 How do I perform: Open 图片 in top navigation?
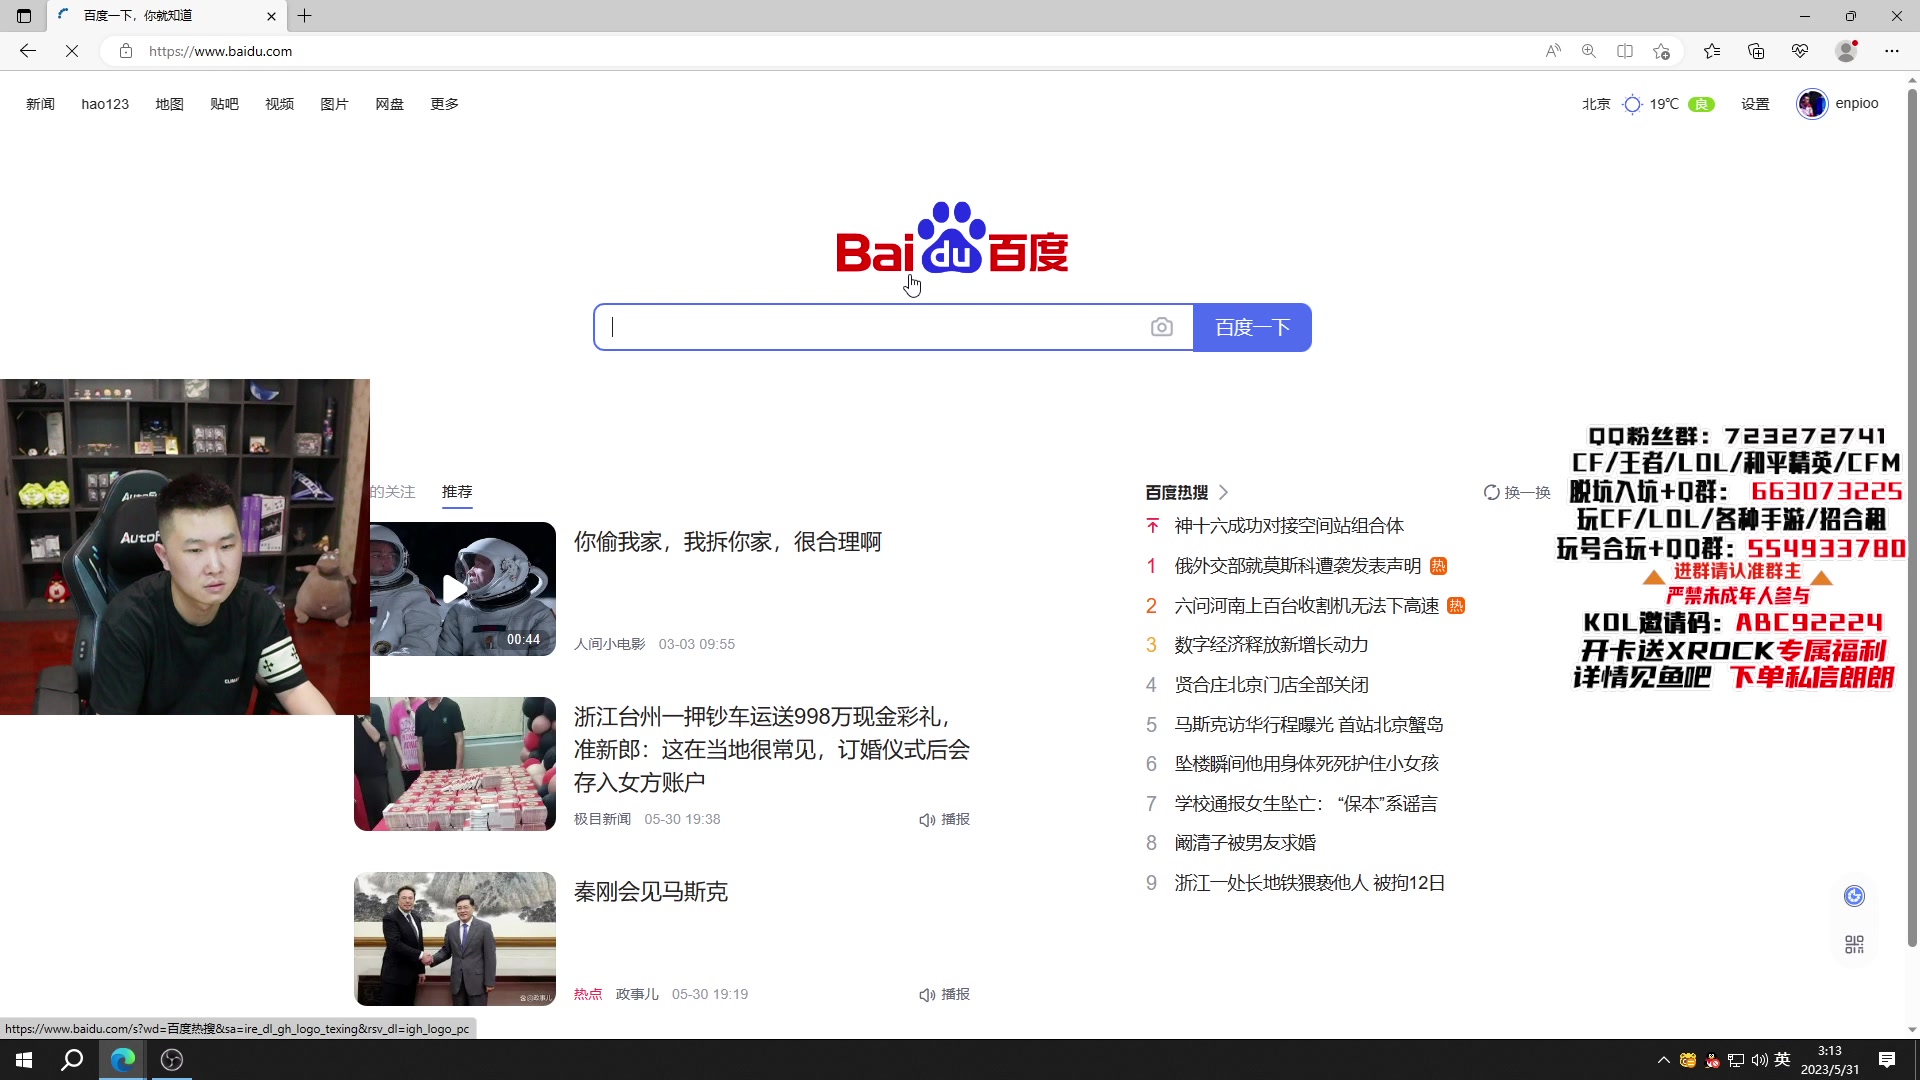tap(334, 104)
